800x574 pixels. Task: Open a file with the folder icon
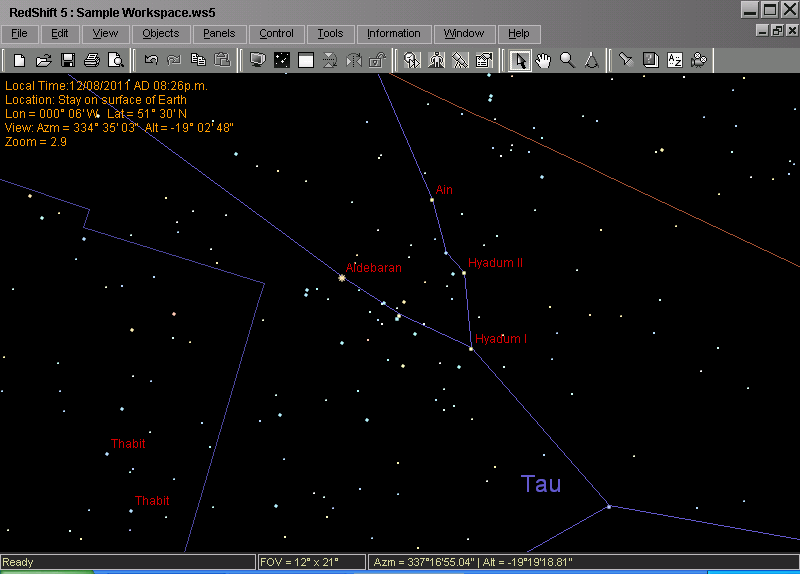(x=43, y=60)
